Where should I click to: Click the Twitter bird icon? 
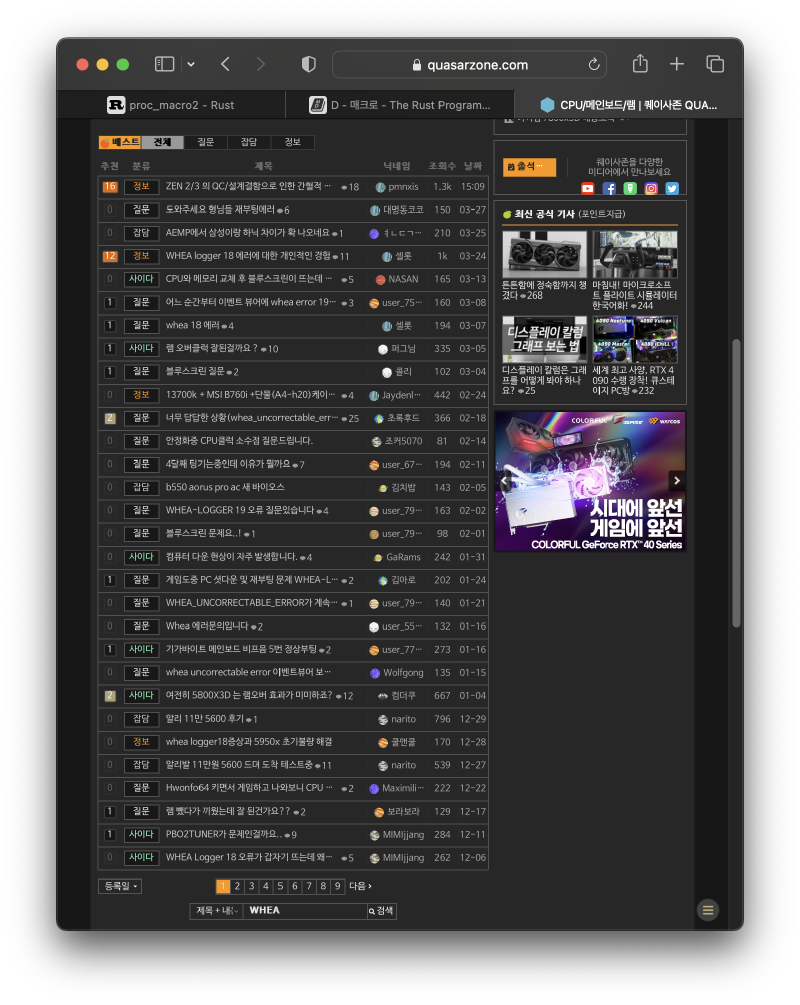(672, 188)
